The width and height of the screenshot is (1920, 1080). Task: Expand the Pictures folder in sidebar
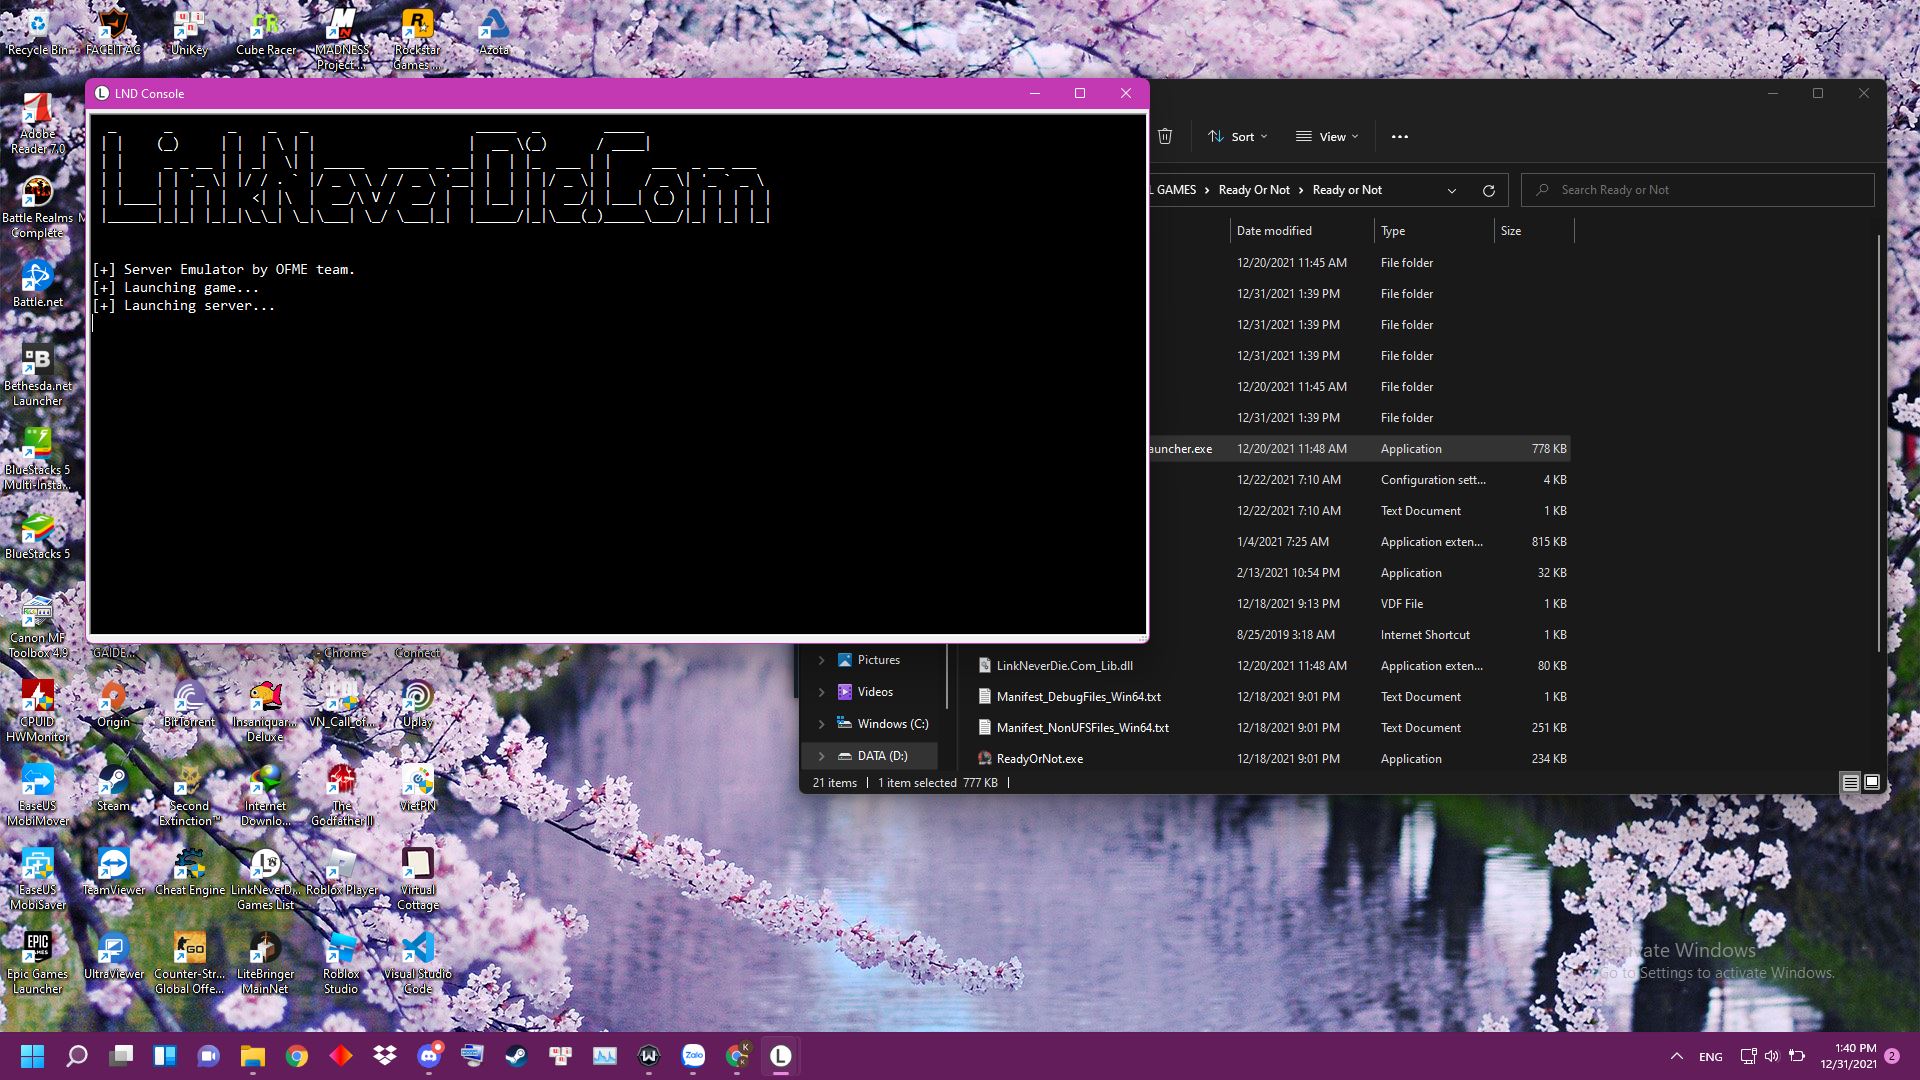point(820,658)
